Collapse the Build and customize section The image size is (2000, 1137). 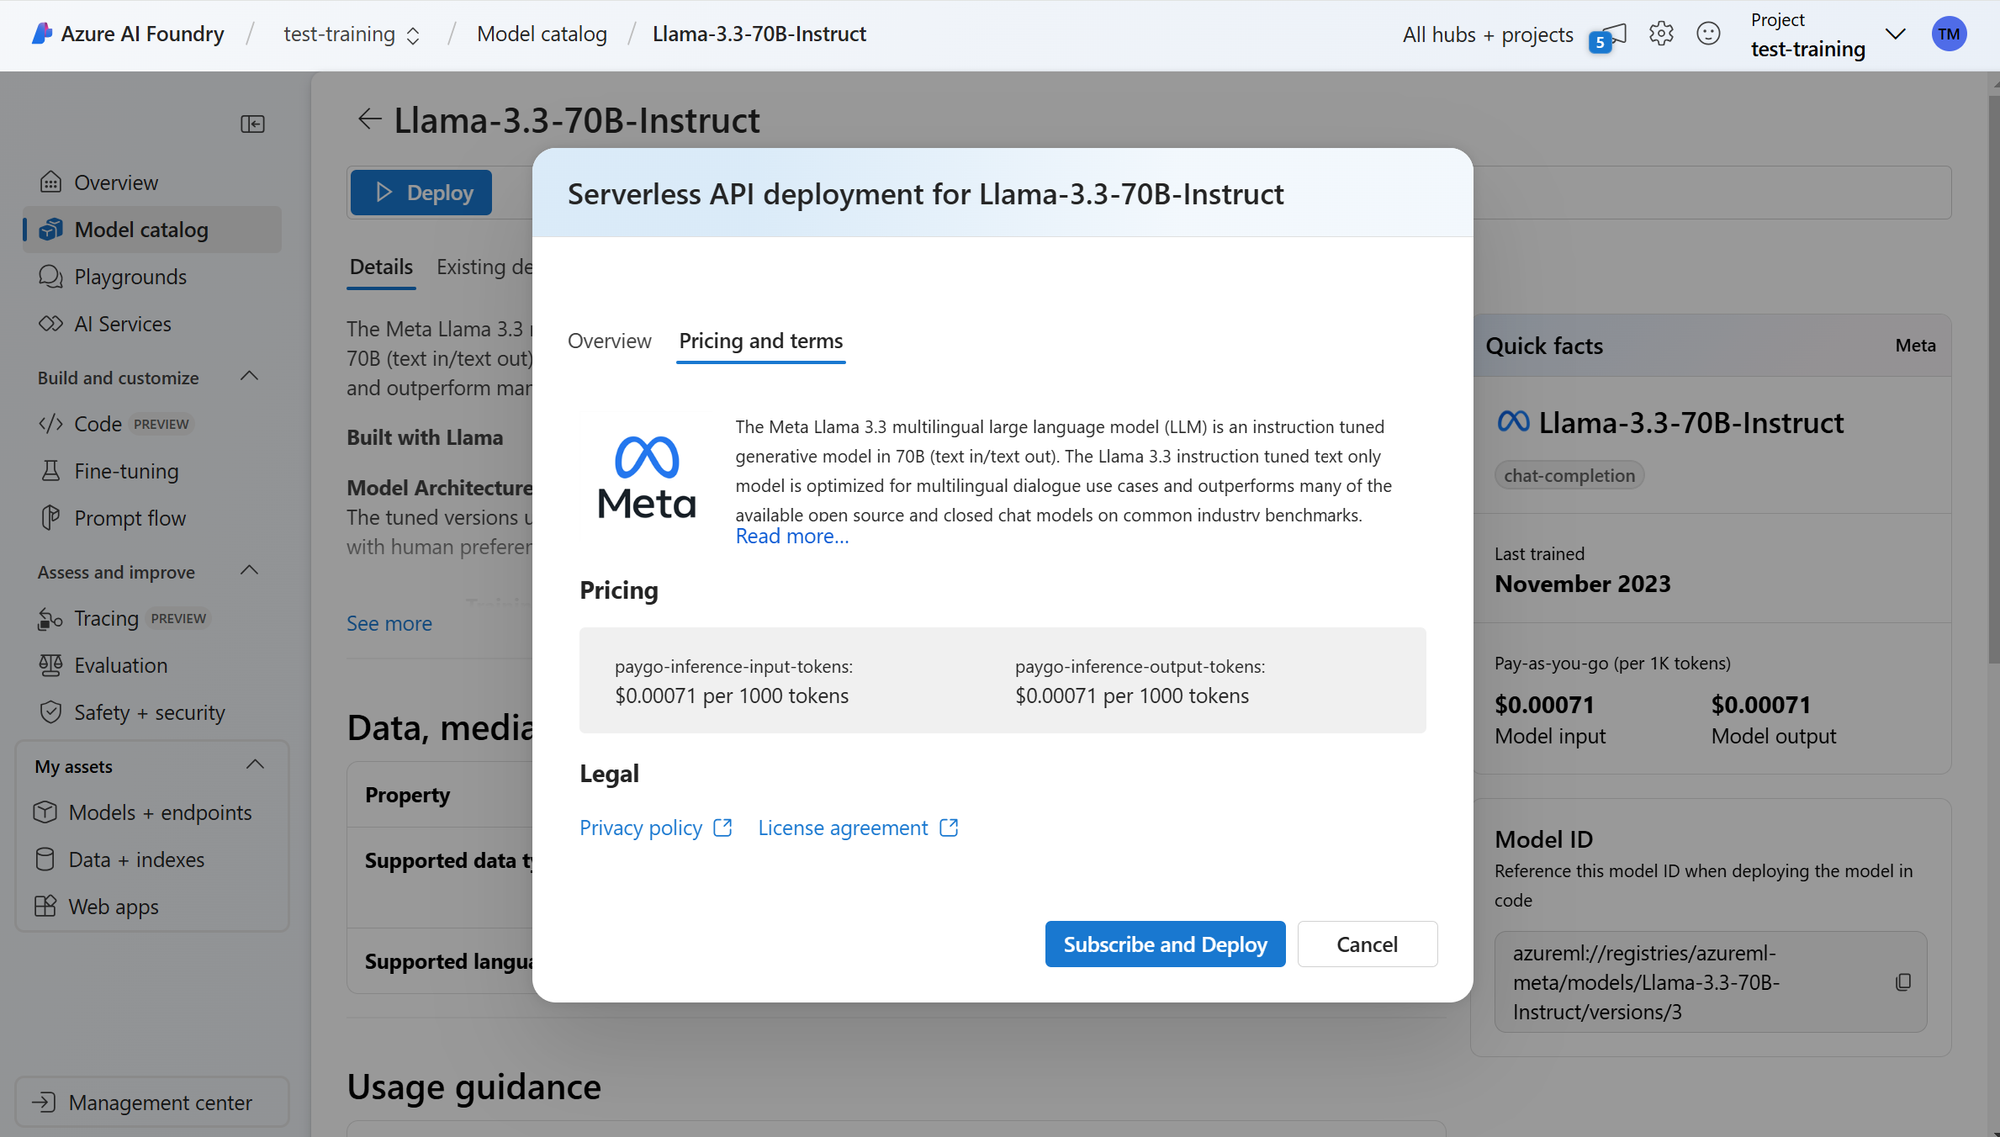pyautogui.click(x=250, y=377)
